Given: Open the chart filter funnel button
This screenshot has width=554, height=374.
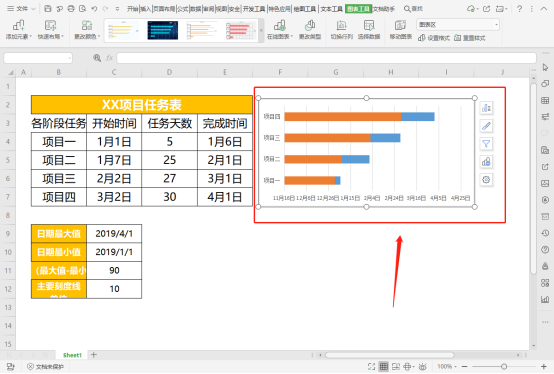Looking at the screenshot, I should tap(486, 144).
